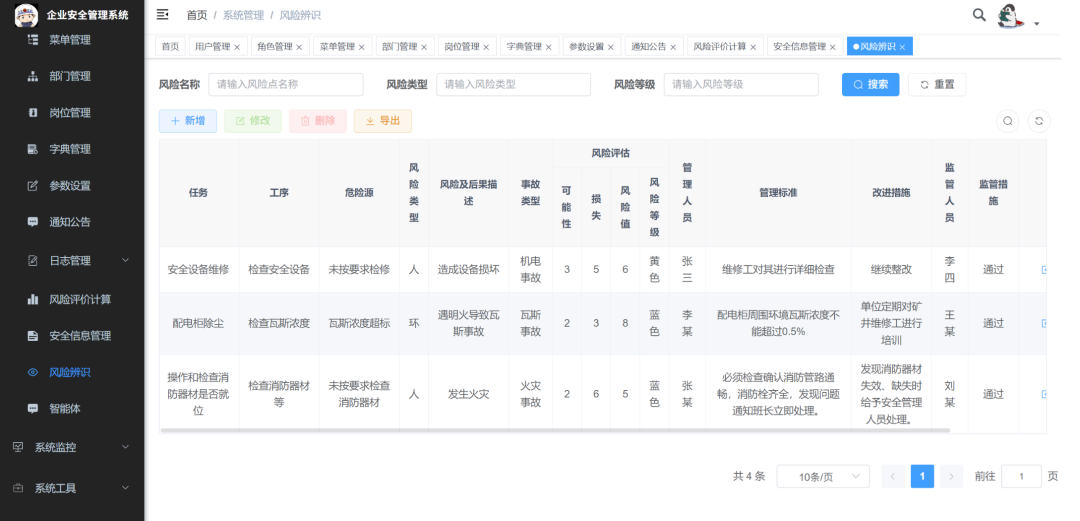Click the blue 搜索 button
Viewport: 1080px width, 521px height.
coord(871,85)
